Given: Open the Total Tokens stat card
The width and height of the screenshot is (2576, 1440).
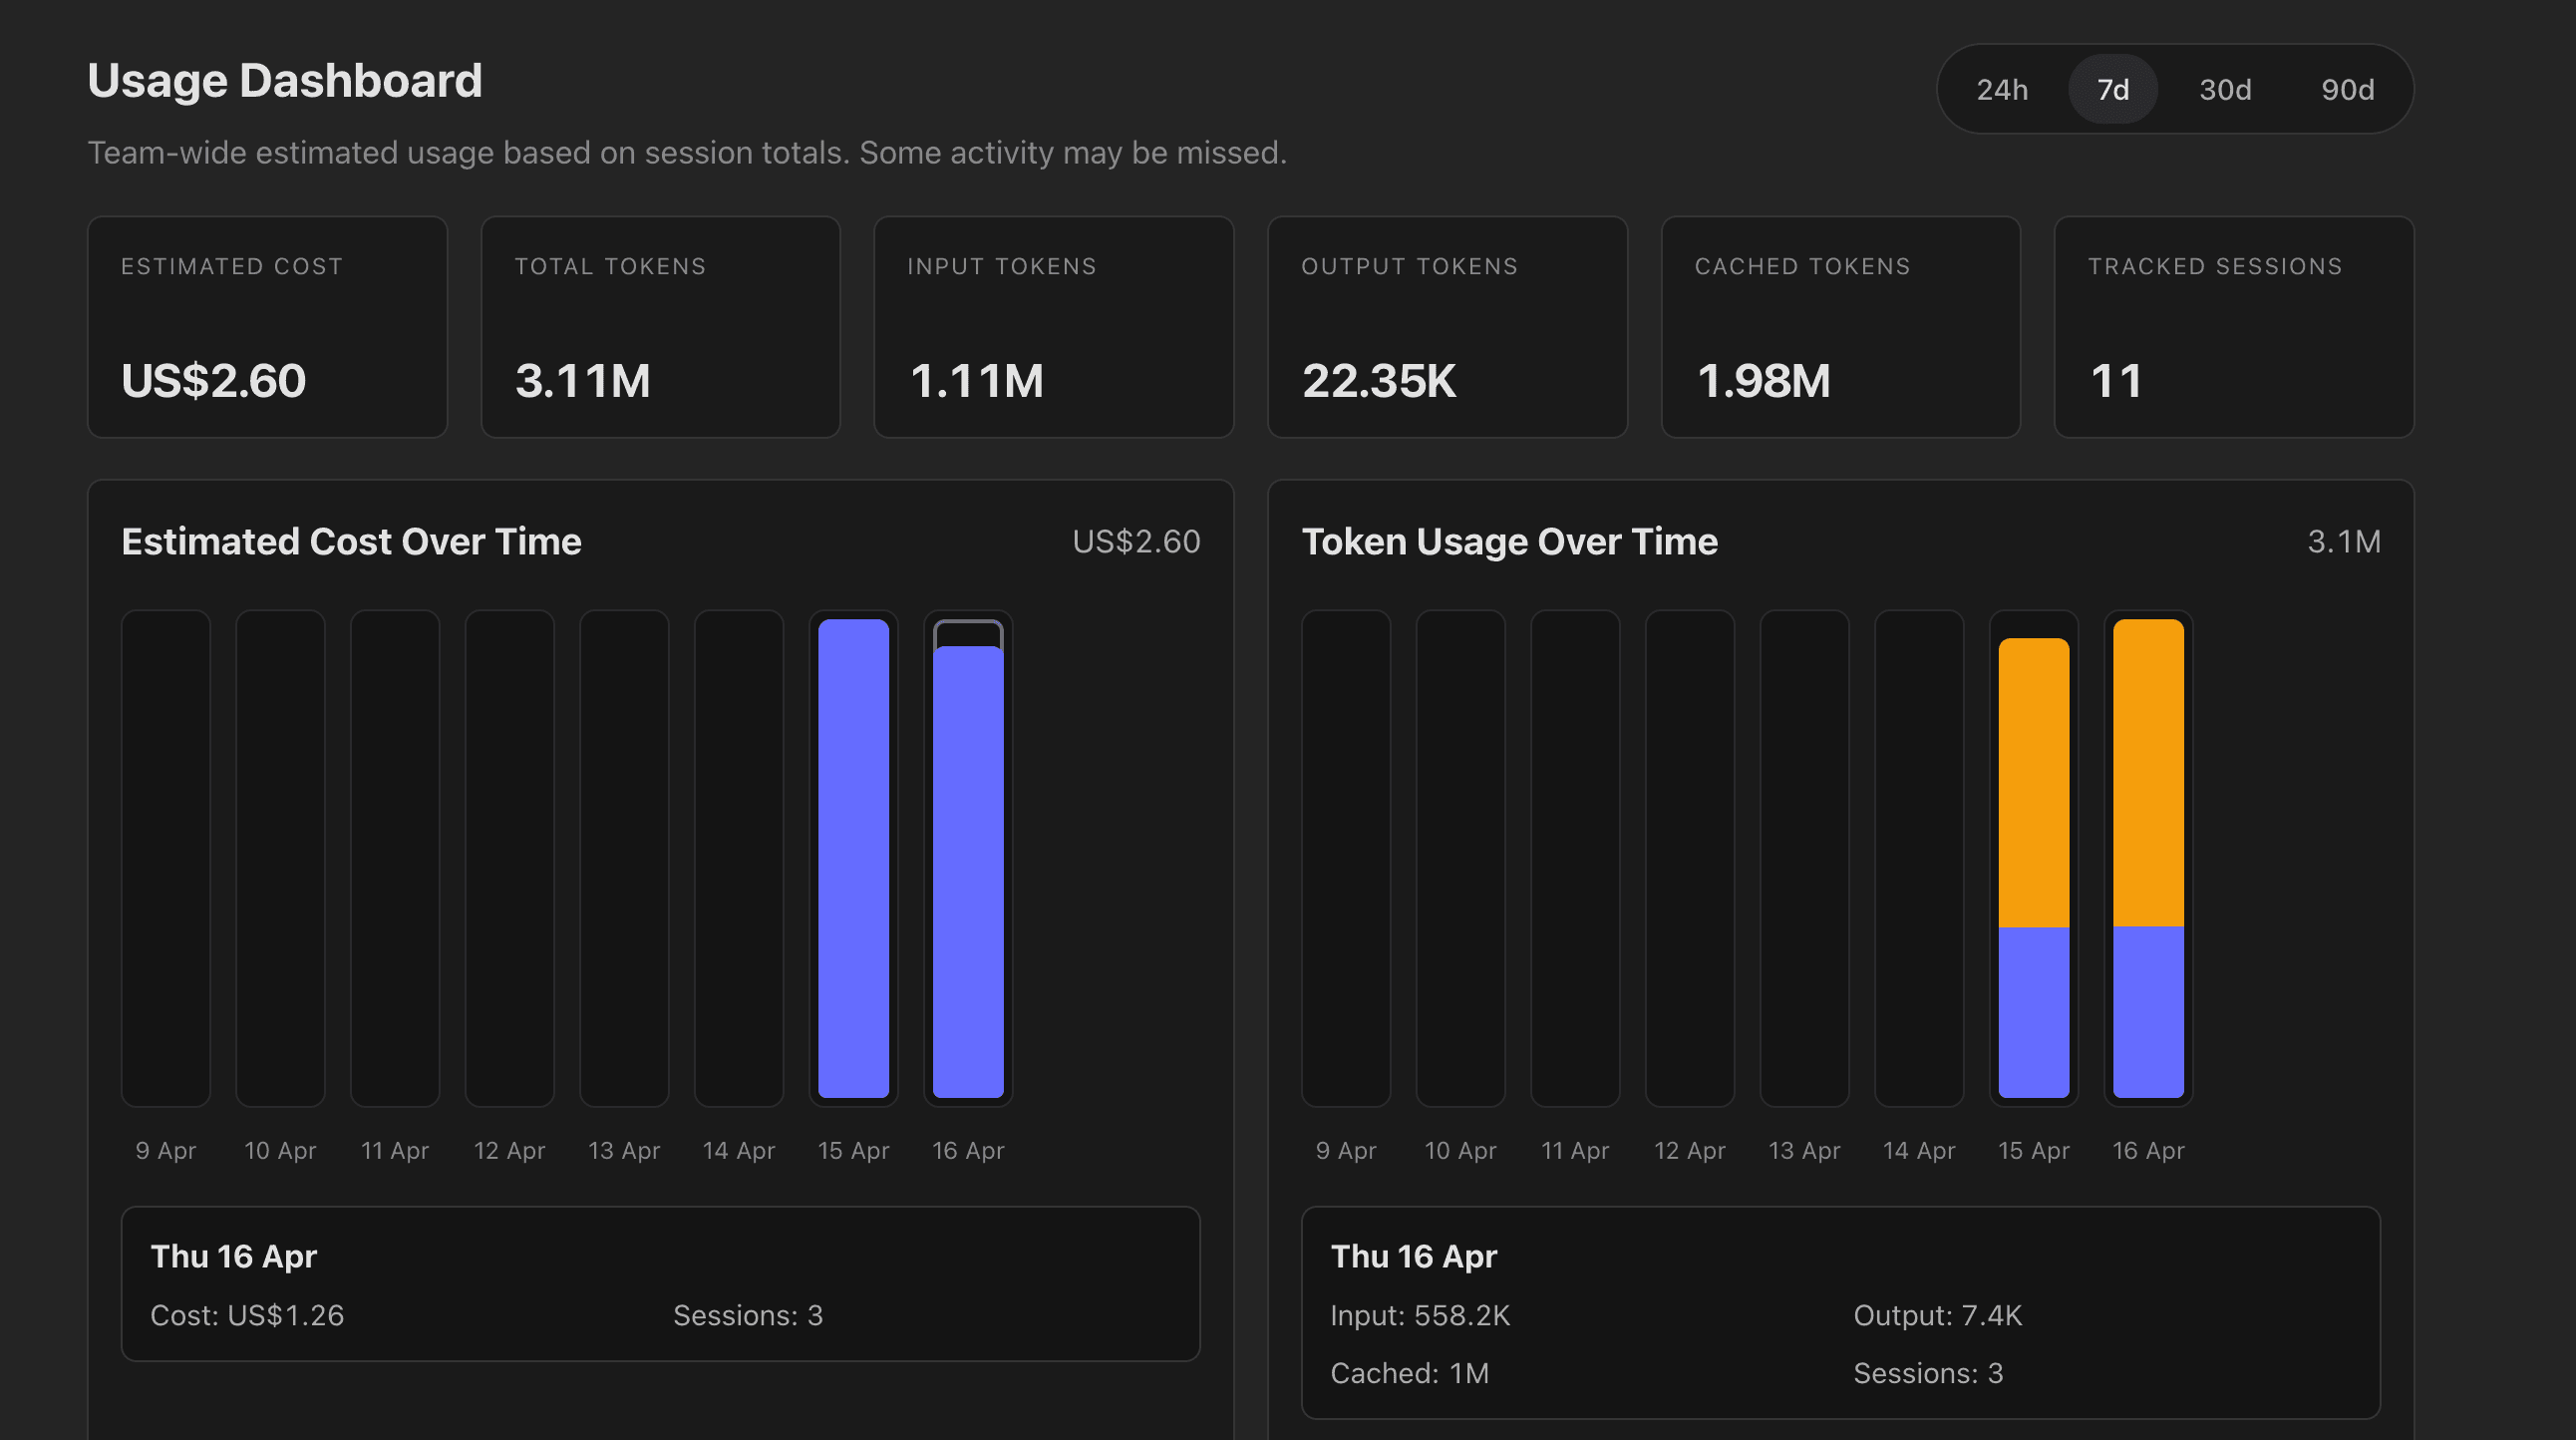Looking at the screenshot, I should (x=660, y=327).
